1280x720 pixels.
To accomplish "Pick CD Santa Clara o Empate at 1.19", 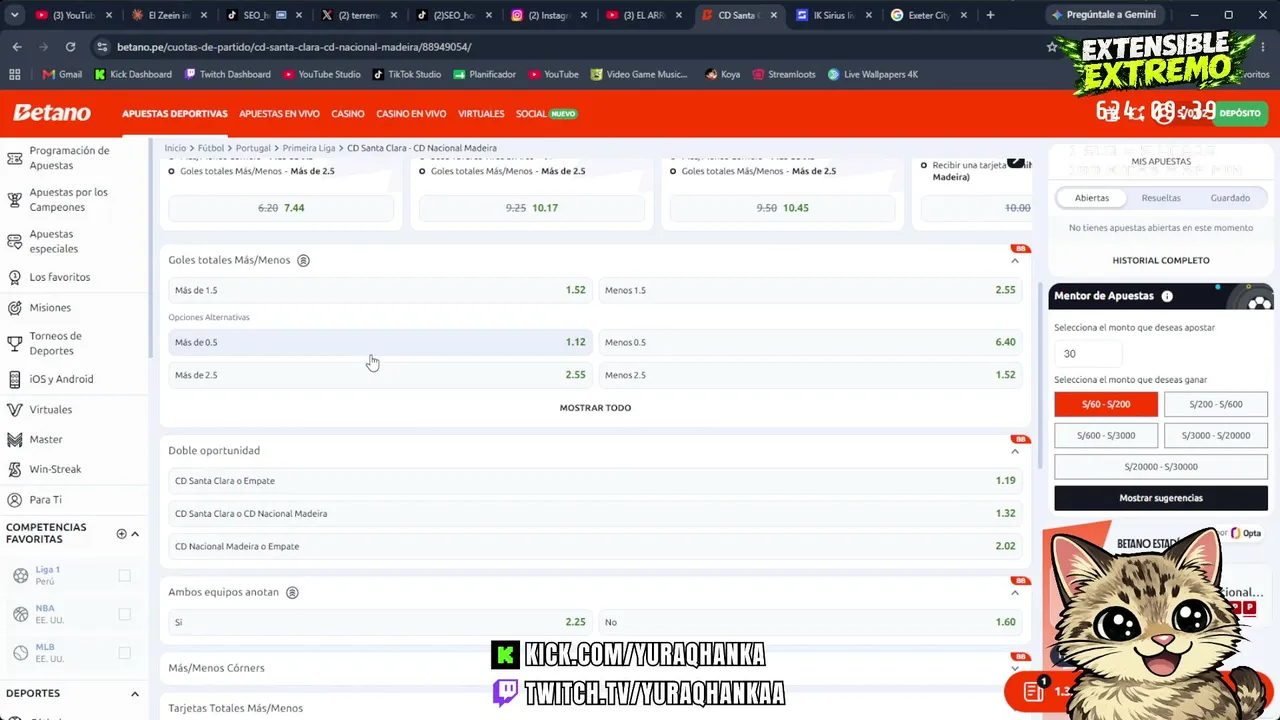I will 595,481.
